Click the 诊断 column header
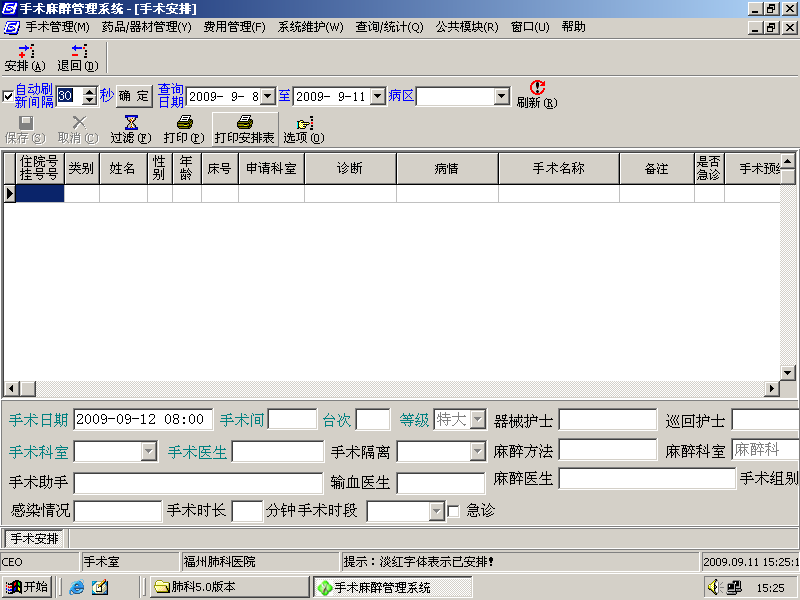The image size is (800, 600). tap(350, 168)
